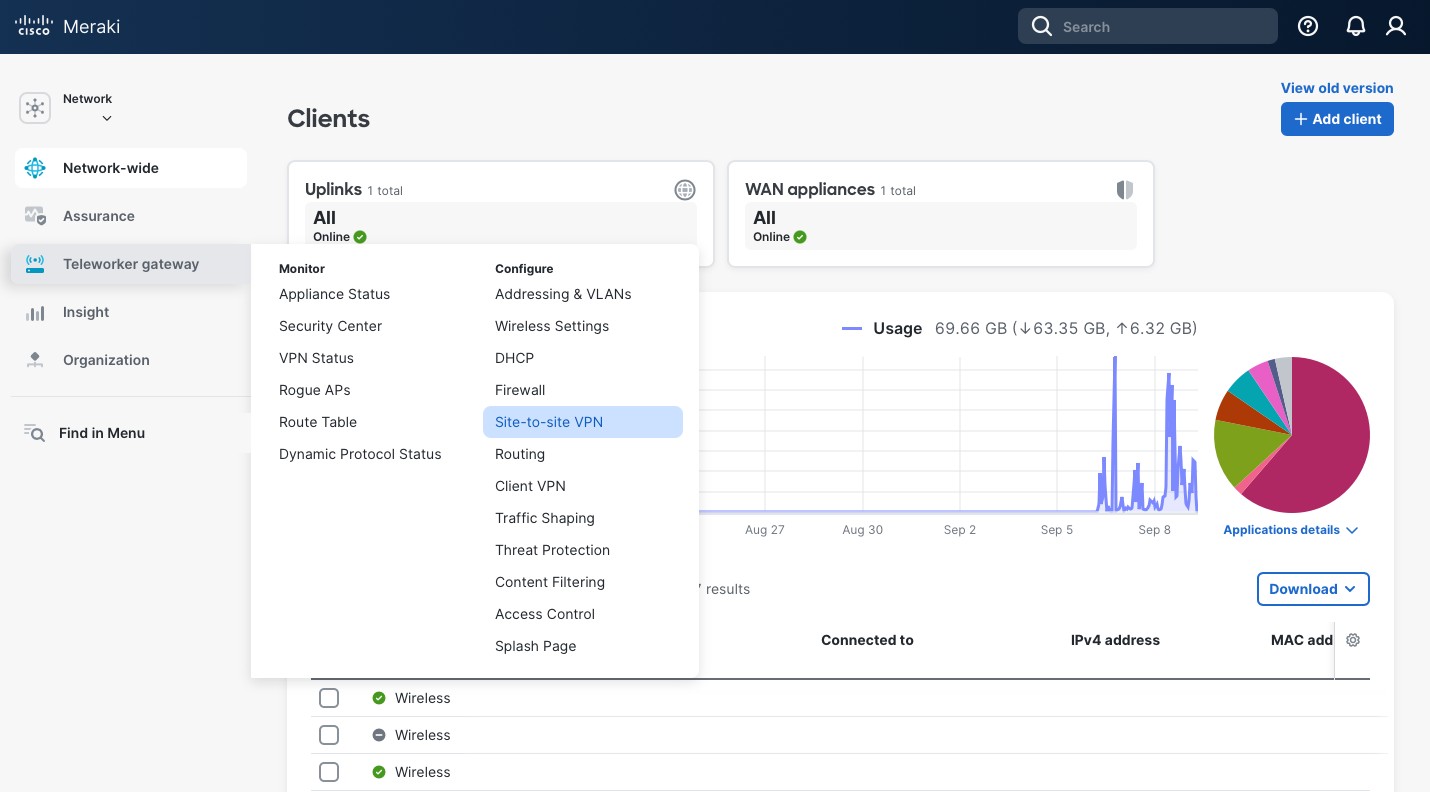Image resolution: width=1430 pixels, height=792 pixels.
Task: Select Site-to-site VPN menu item
Action: pyautogui.click(x=549, y=422)
